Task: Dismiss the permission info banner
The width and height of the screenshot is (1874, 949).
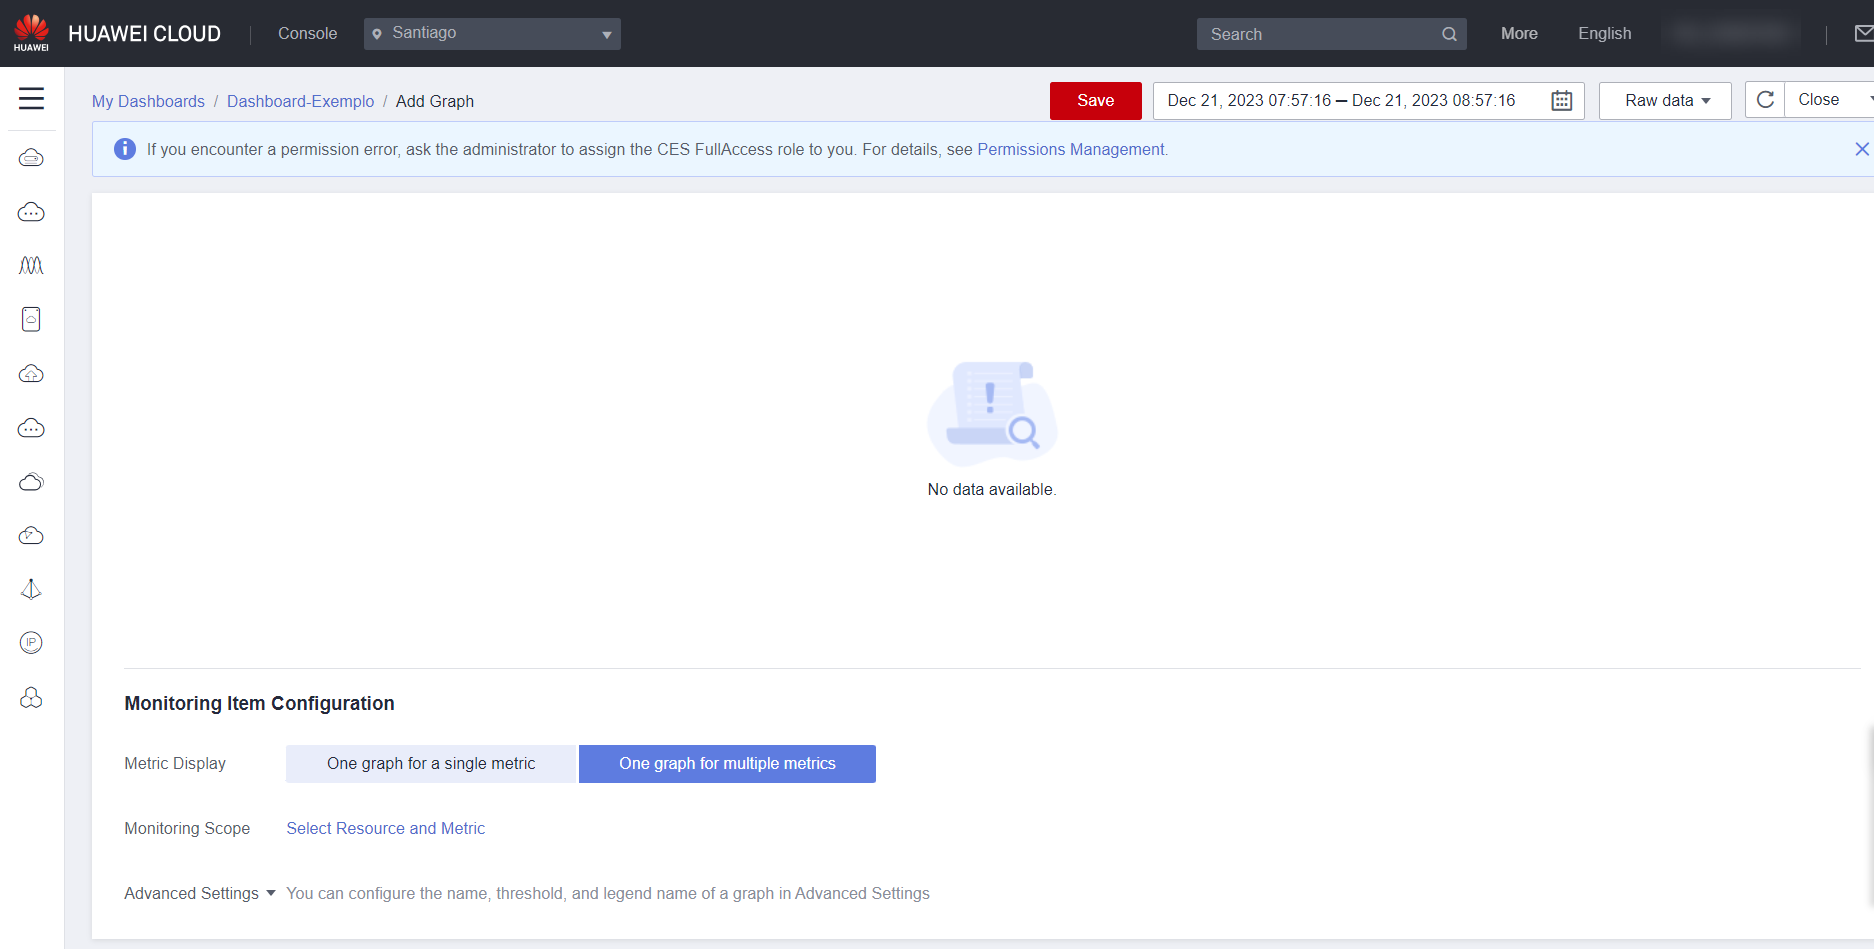Action: 1861,149
